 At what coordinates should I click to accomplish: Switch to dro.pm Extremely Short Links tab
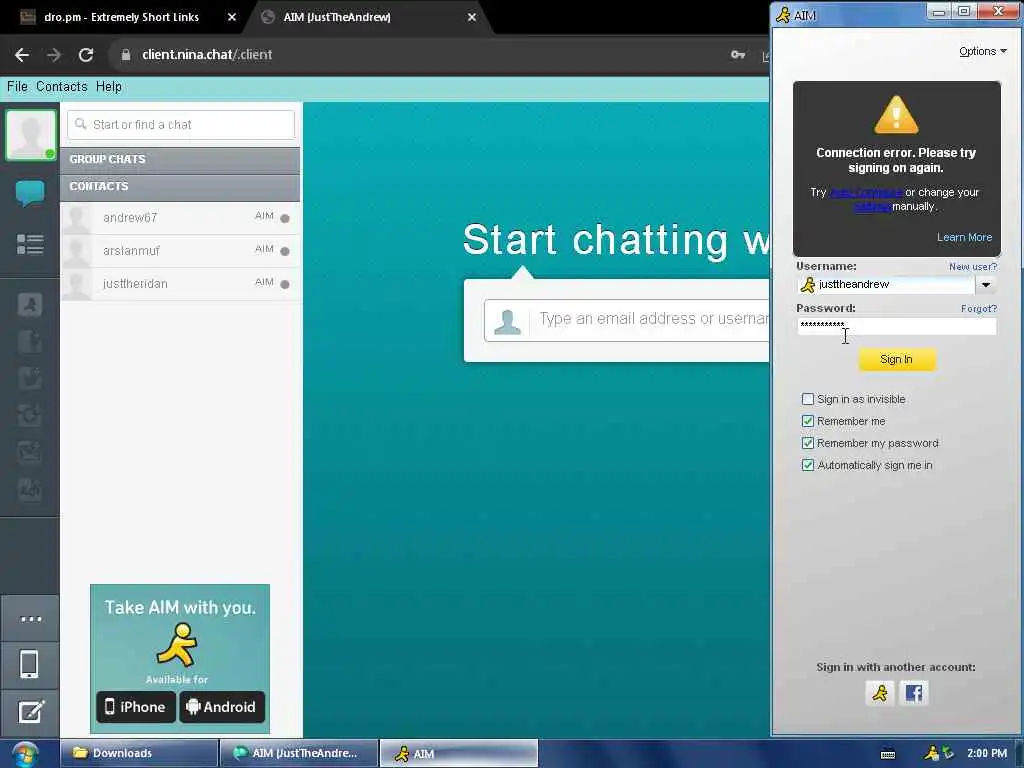(x=121, y=17)
